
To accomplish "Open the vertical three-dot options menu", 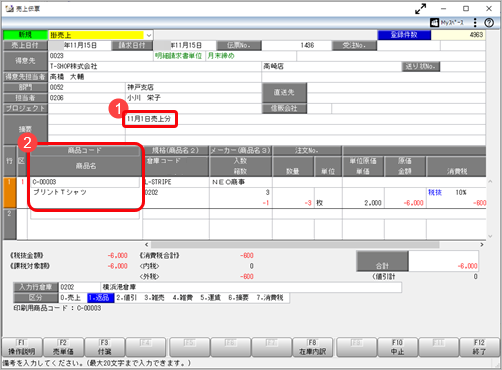I will point(475,23).
